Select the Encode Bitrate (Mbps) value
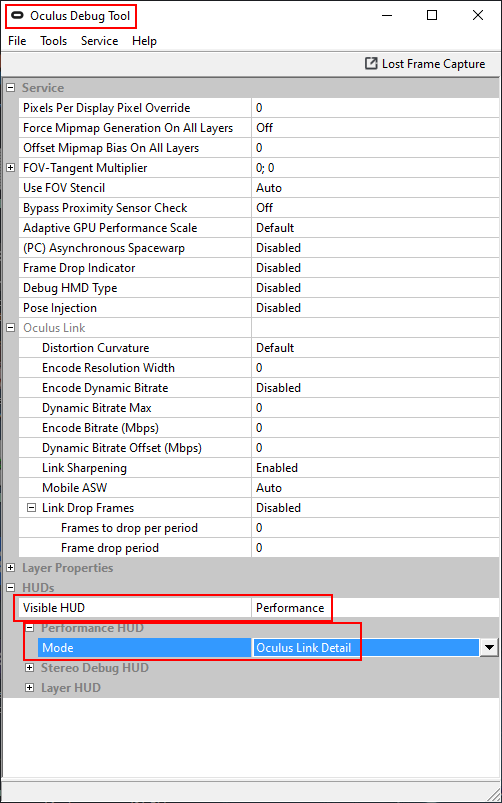The width and height of the screenshot is (502, 803). (375, 427)
